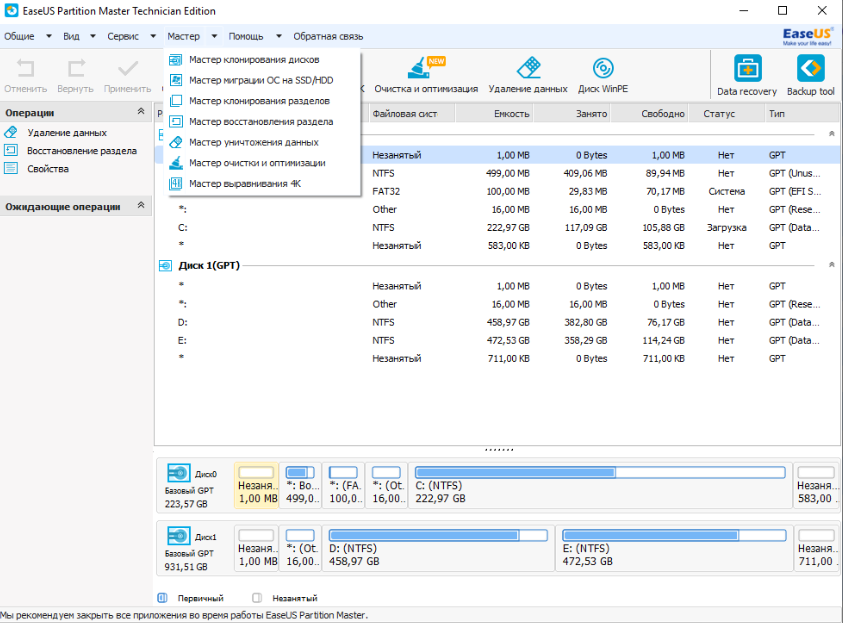Click the panel splitter dots handle
843x623 pixels.
499,450
